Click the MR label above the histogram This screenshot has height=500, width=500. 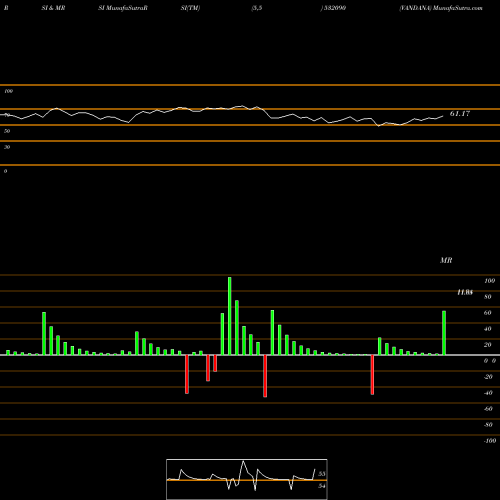coord(446,260)
